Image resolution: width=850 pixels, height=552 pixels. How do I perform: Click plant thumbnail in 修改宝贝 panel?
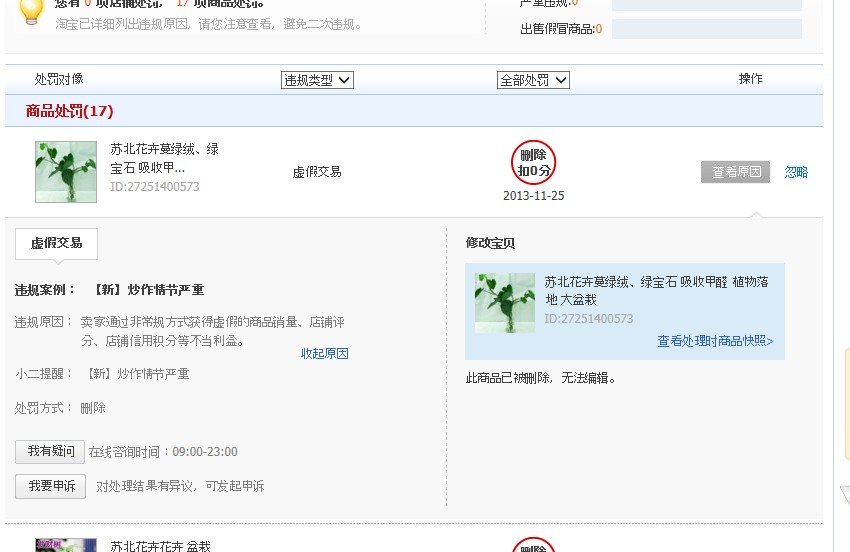coord(504,303)
